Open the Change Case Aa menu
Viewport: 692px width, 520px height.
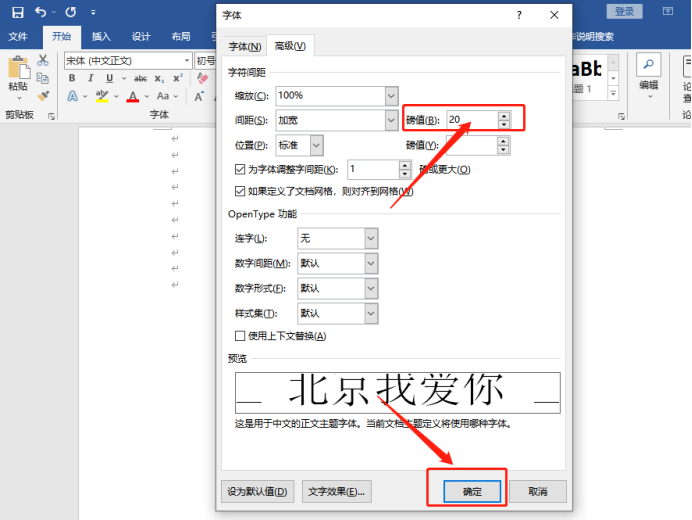coord(163,96)
